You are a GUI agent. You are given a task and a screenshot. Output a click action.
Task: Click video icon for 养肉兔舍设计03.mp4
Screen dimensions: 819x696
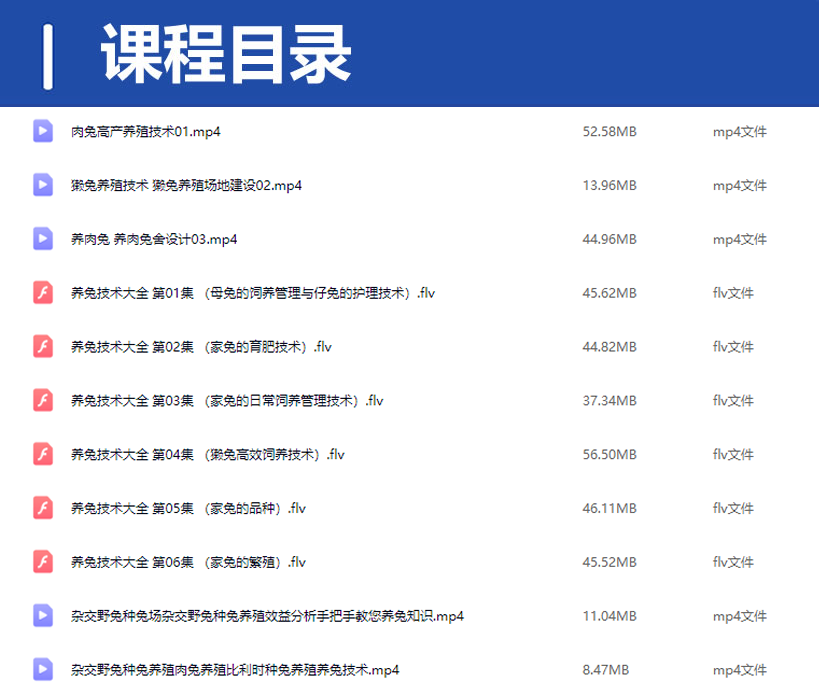pyautogui.click(x=43, y=239)
